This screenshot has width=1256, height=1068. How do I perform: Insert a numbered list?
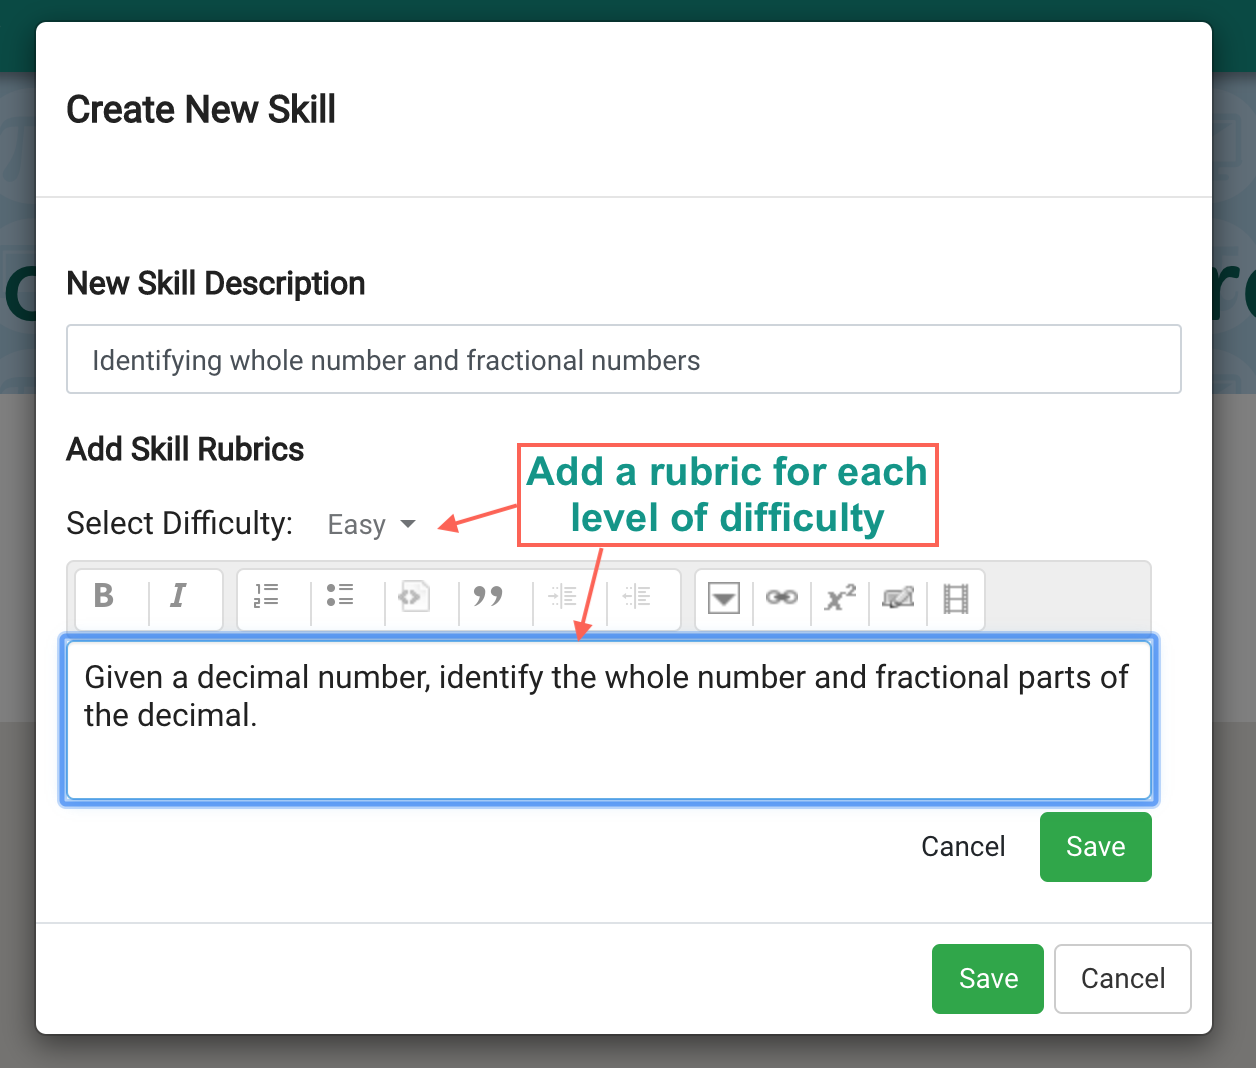tap(266, 597)
